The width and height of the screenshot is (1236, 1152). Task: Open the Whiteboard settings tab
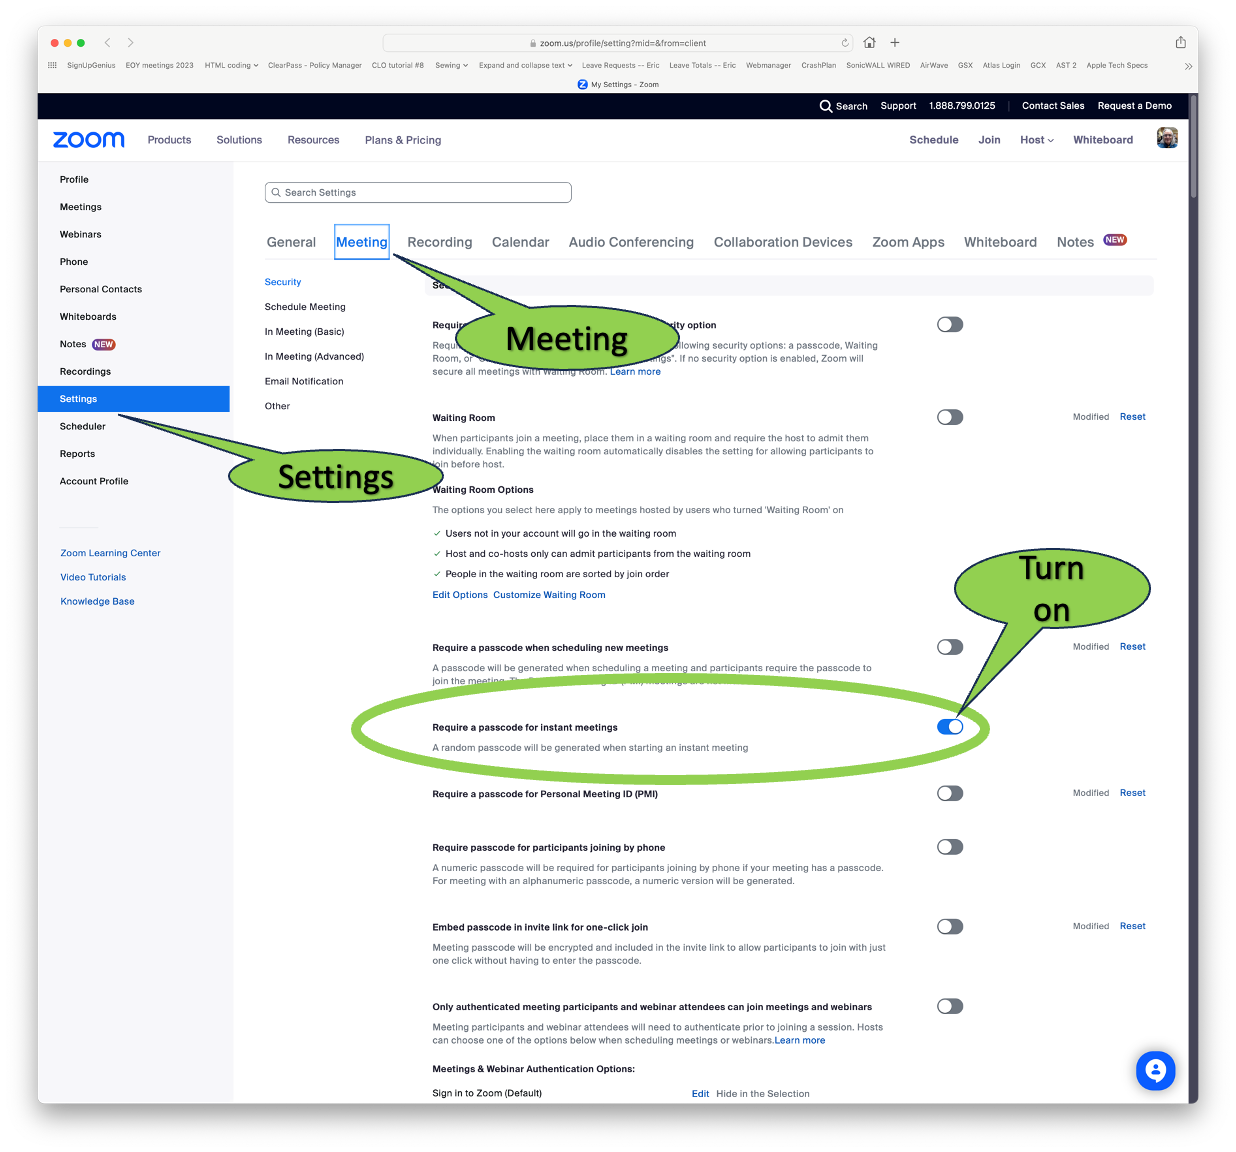[1000, 242]
